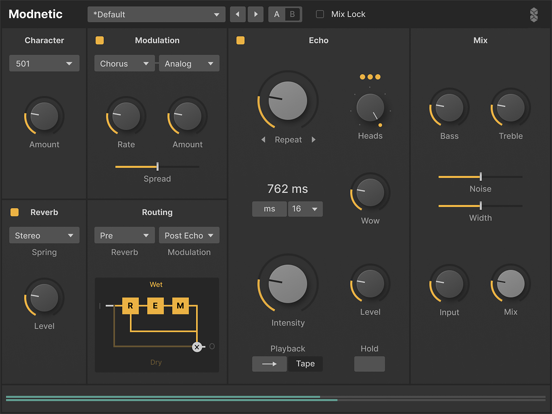Click the Character Amount knob
Viewport: 552px width, 414px height.
tap(44, 116)
